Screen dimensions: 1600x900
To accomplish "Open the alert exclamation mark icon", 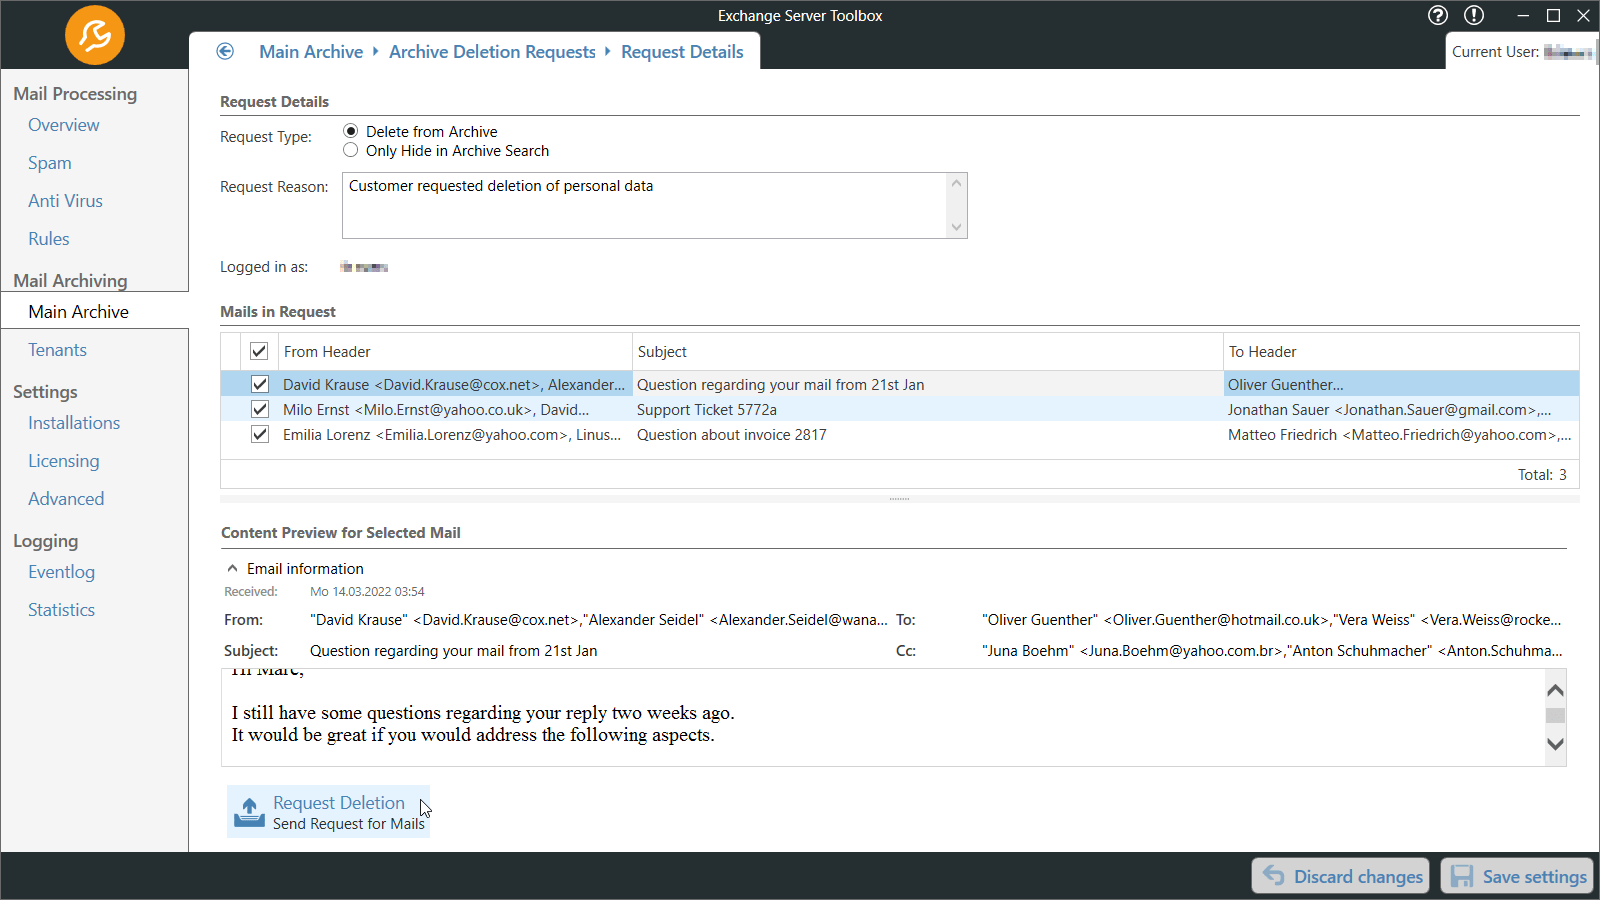I will point(1474,15).
